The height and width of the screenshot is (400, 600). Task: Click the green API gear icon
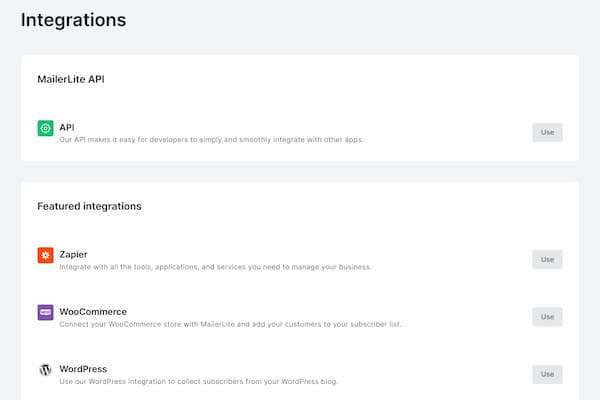point(45,128)
